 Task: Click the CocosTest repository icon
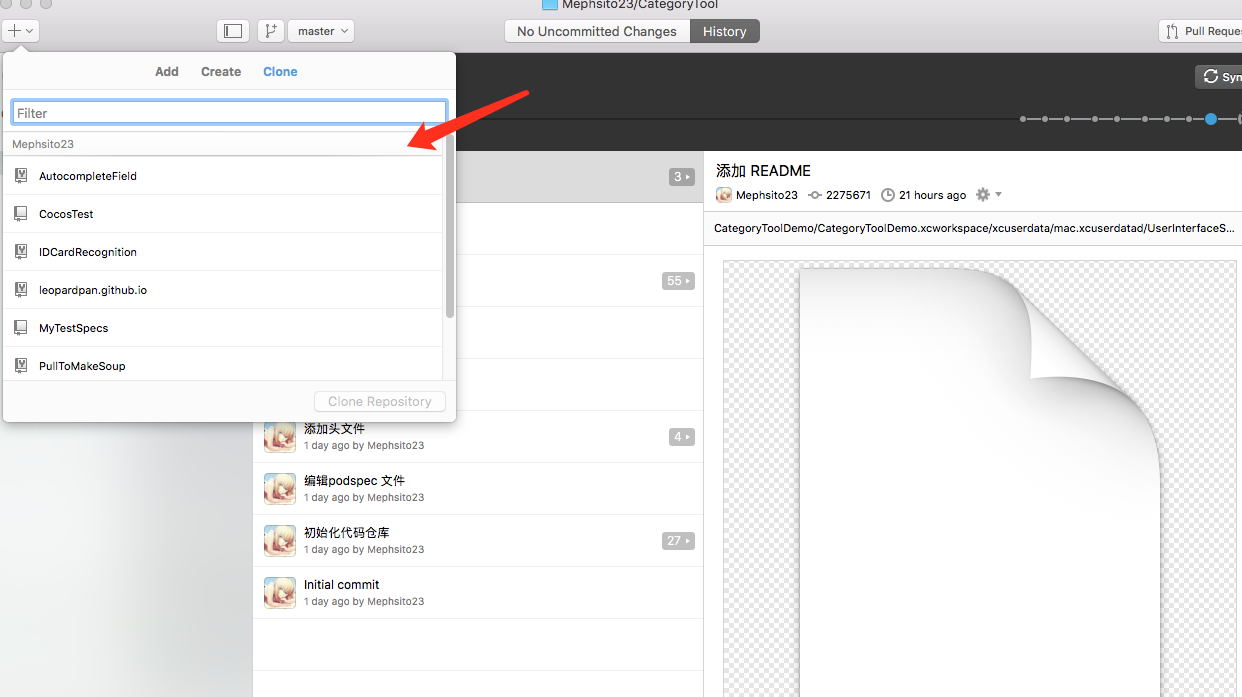[x=20, y=214]
